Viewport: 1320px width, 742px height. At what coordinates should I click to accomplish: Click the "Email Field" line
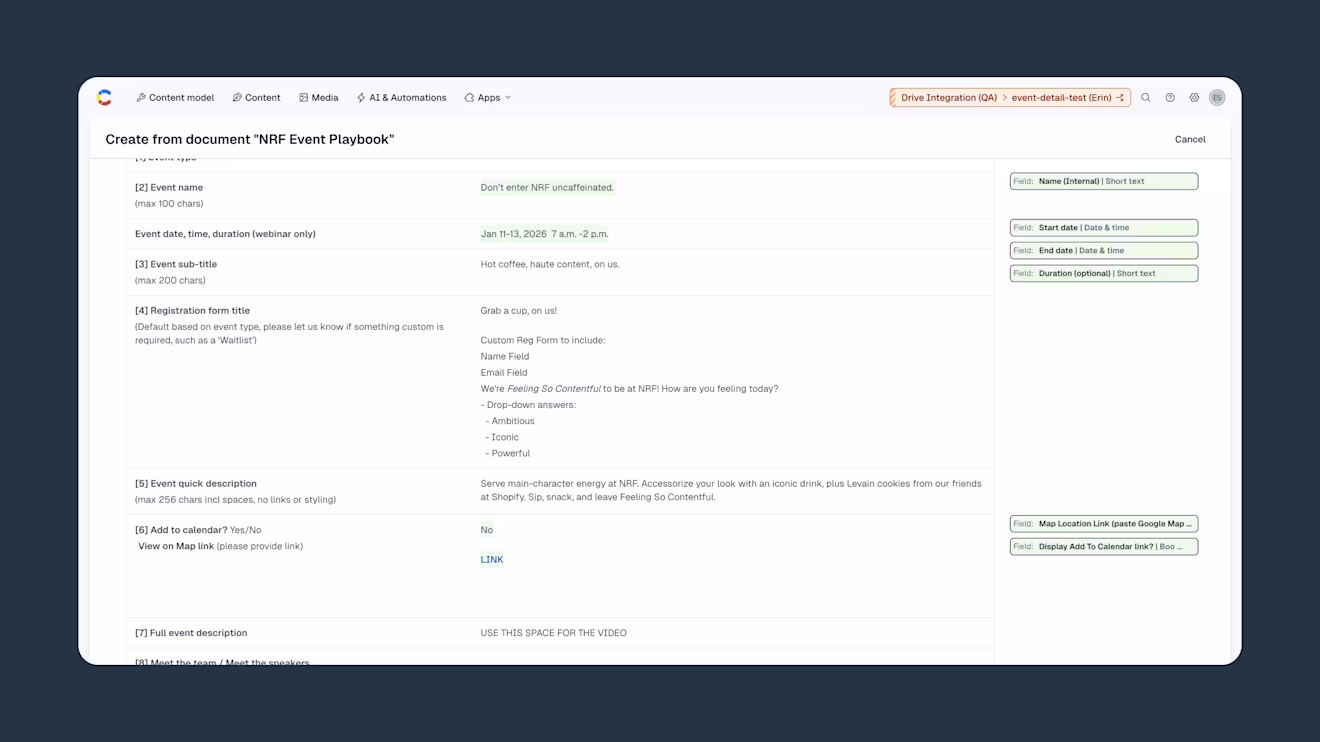pyautogui.click(x=504, y=372)
